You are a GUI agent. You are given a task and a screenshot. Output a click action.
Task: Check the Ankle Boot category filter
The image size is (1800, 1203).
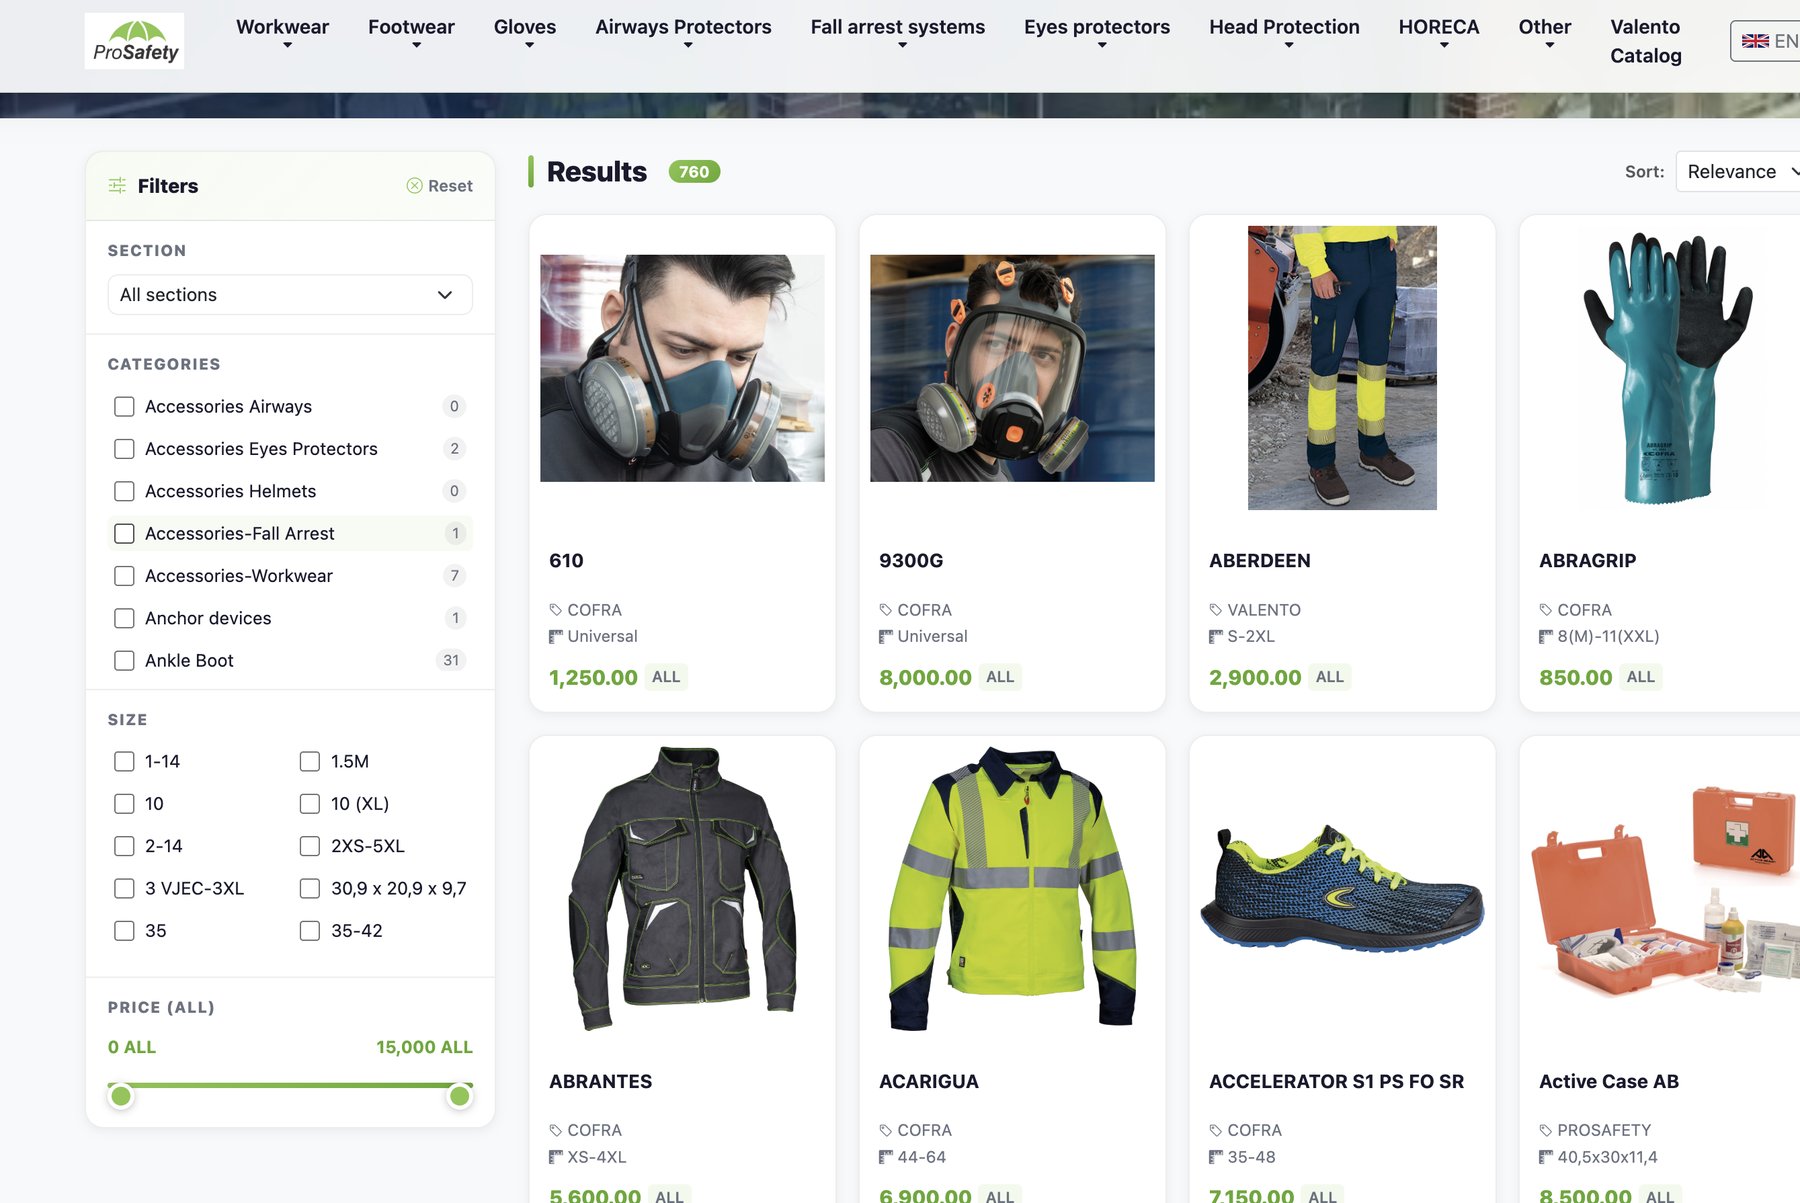pos(124,661)
